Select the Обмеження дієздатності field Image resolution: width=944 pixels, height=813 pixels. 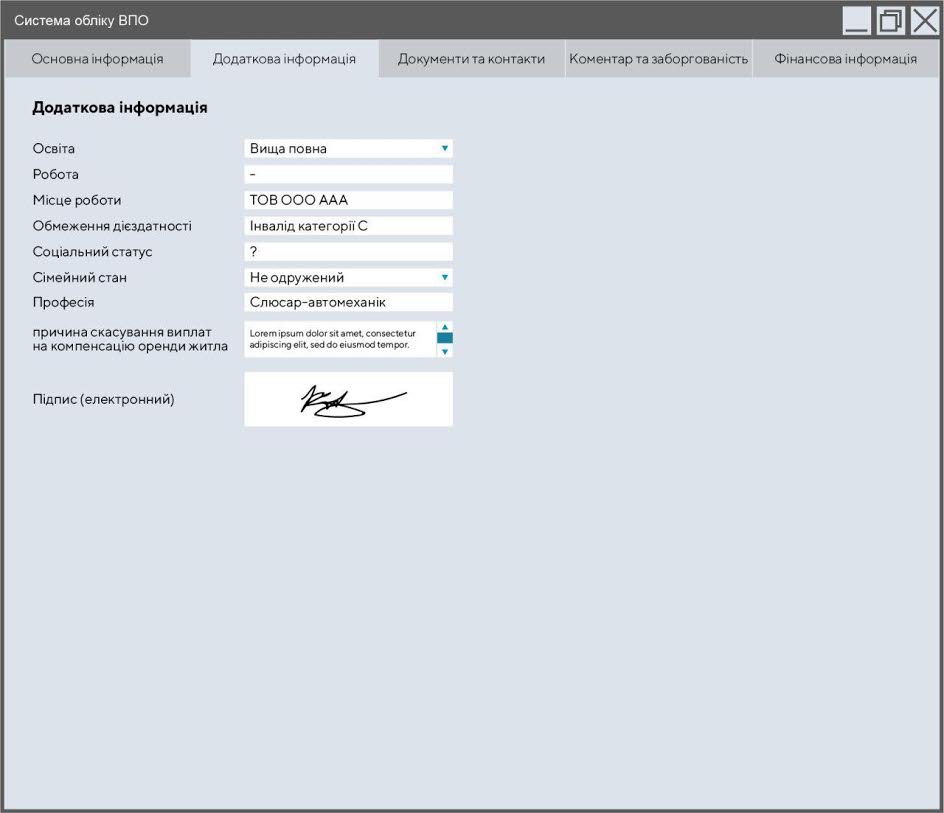(x=348, y=226)
